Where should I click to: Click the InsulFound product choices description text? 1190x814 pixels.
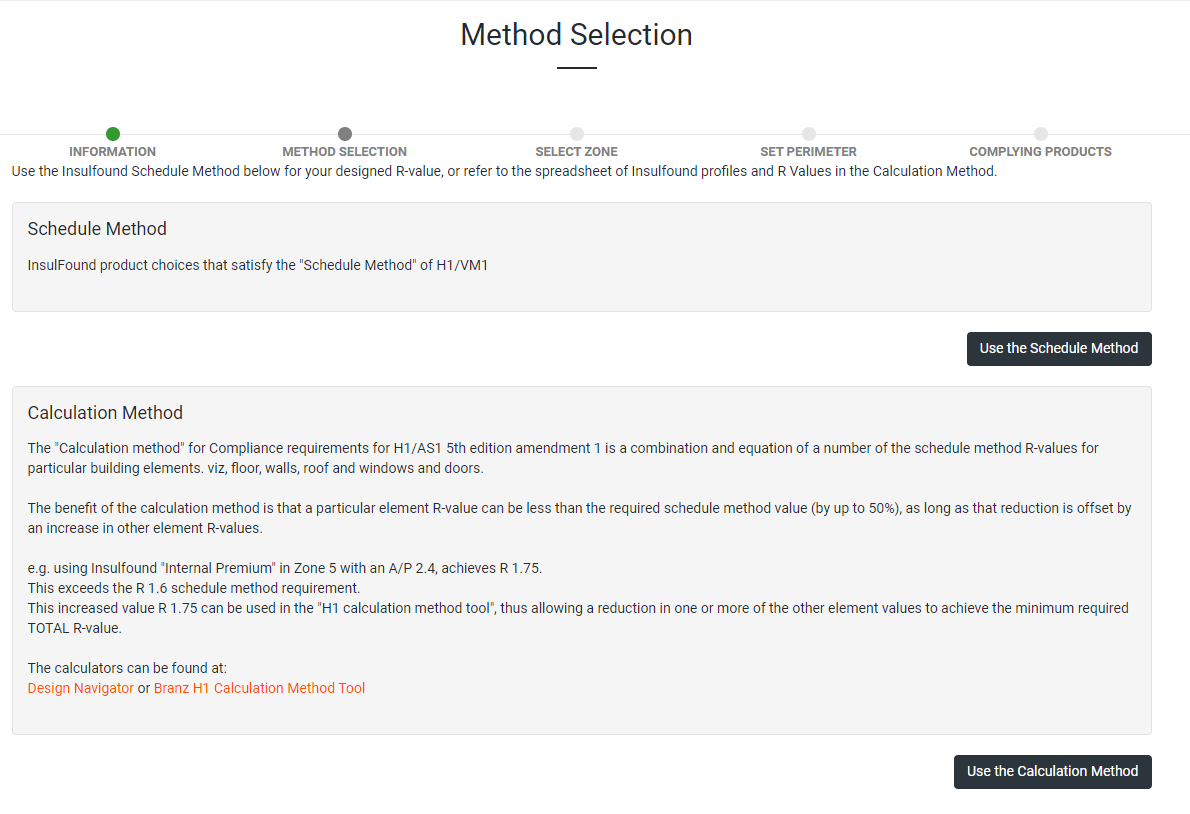pyautogui.click(x=258, y=266)
